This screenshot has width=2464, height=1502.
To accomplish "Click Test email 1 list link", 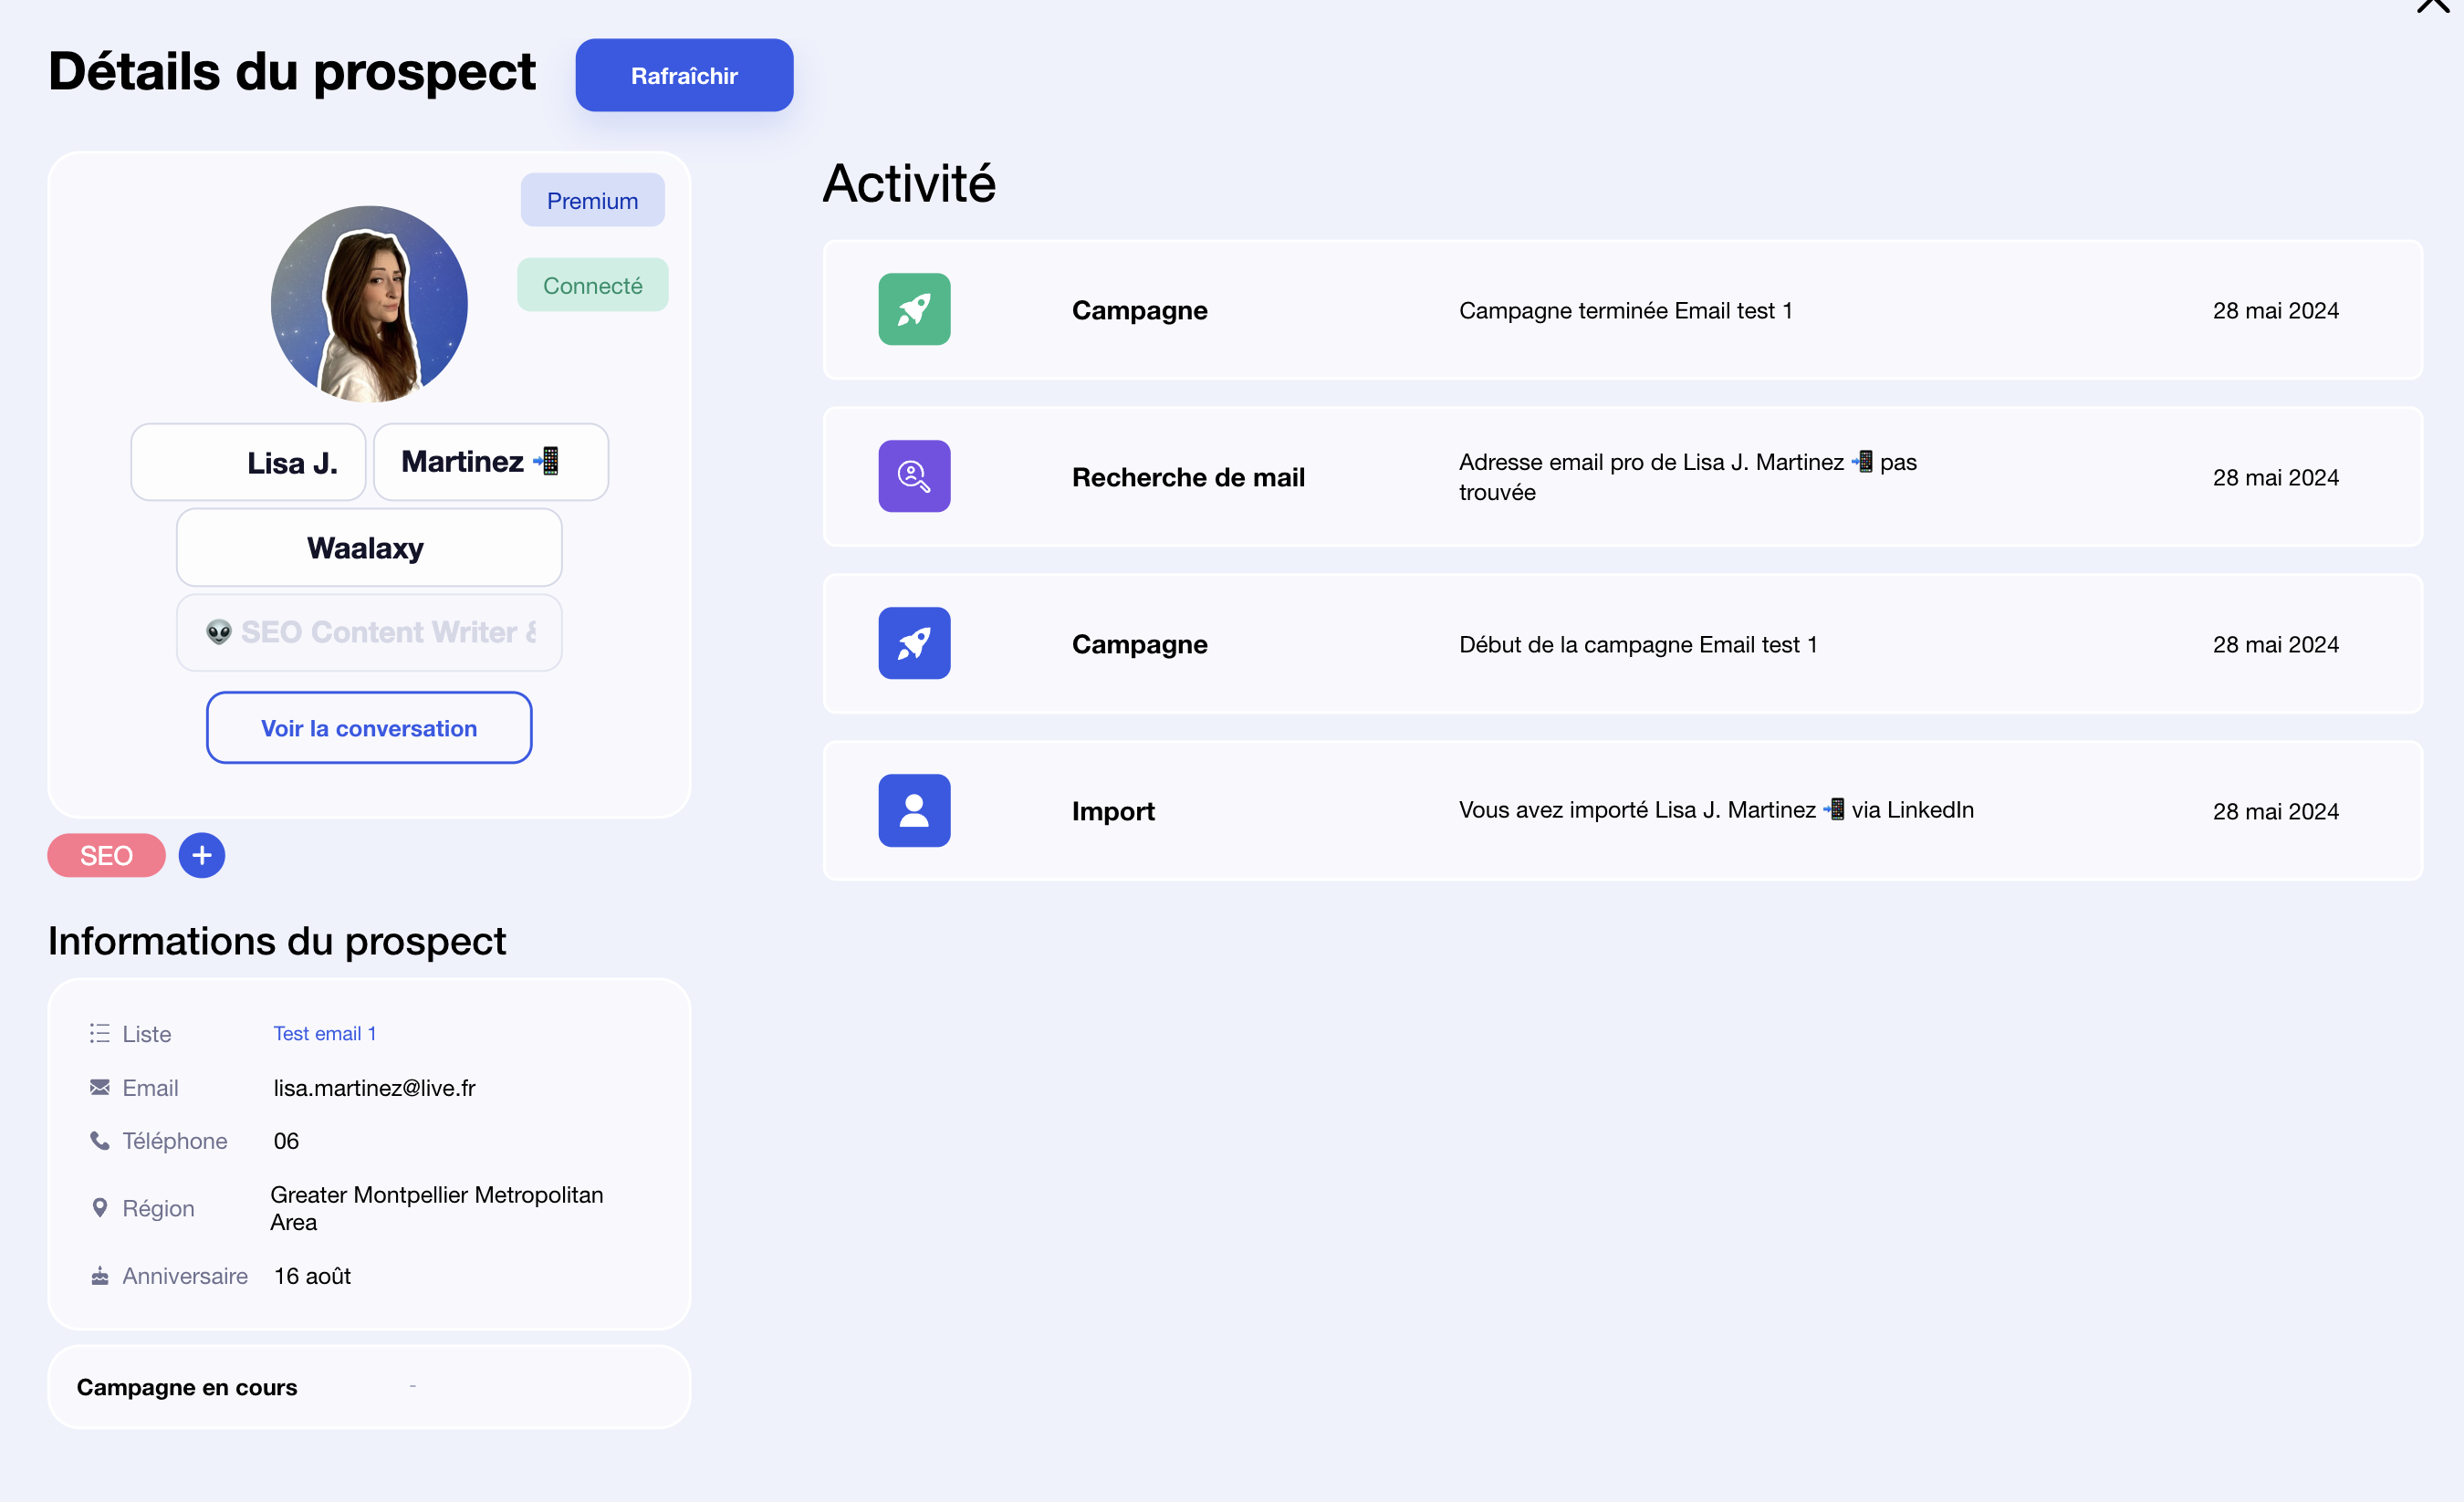I will coord(324,1034).
